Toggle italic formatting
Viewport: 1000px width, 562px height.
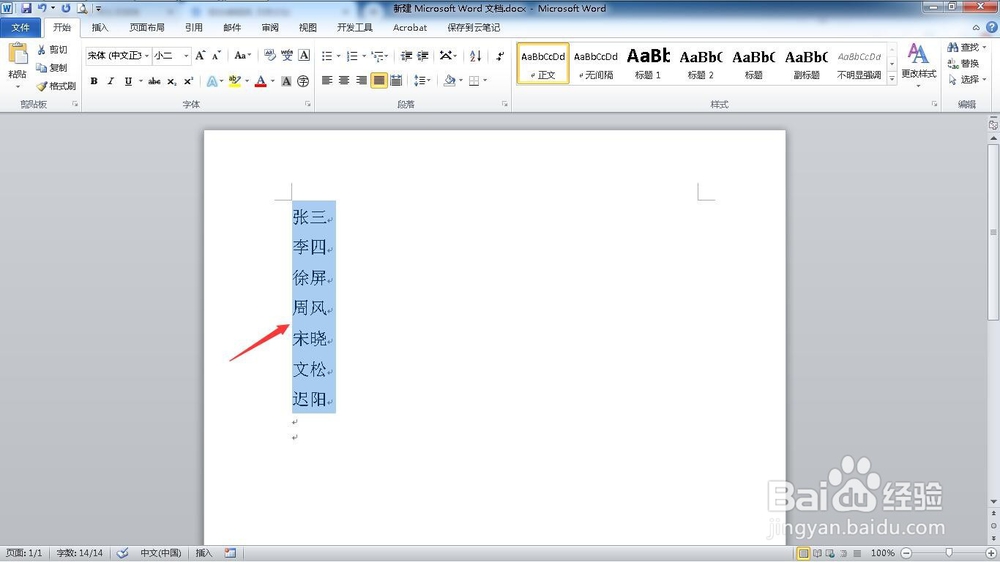(110, 81)
